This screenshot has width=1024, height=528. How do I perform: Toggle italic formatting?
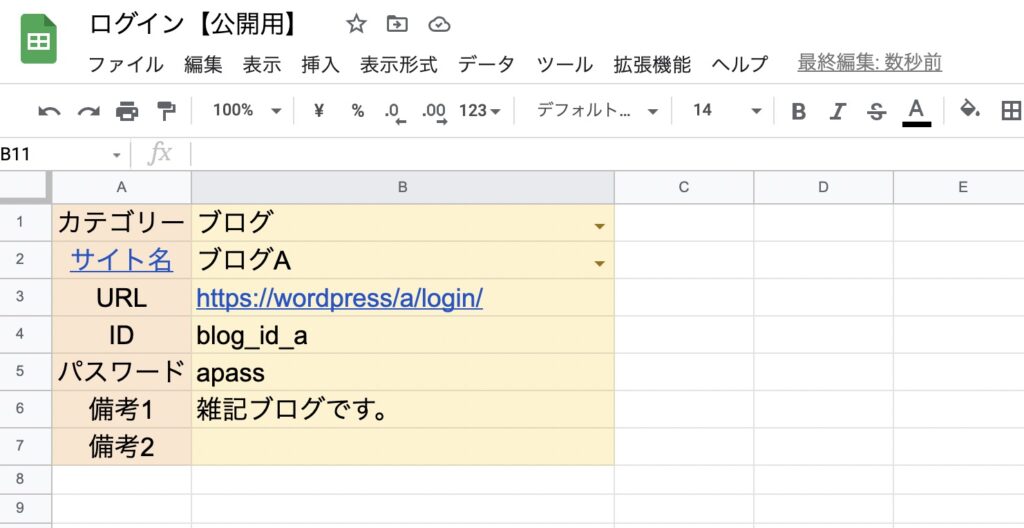click(837, 112)
